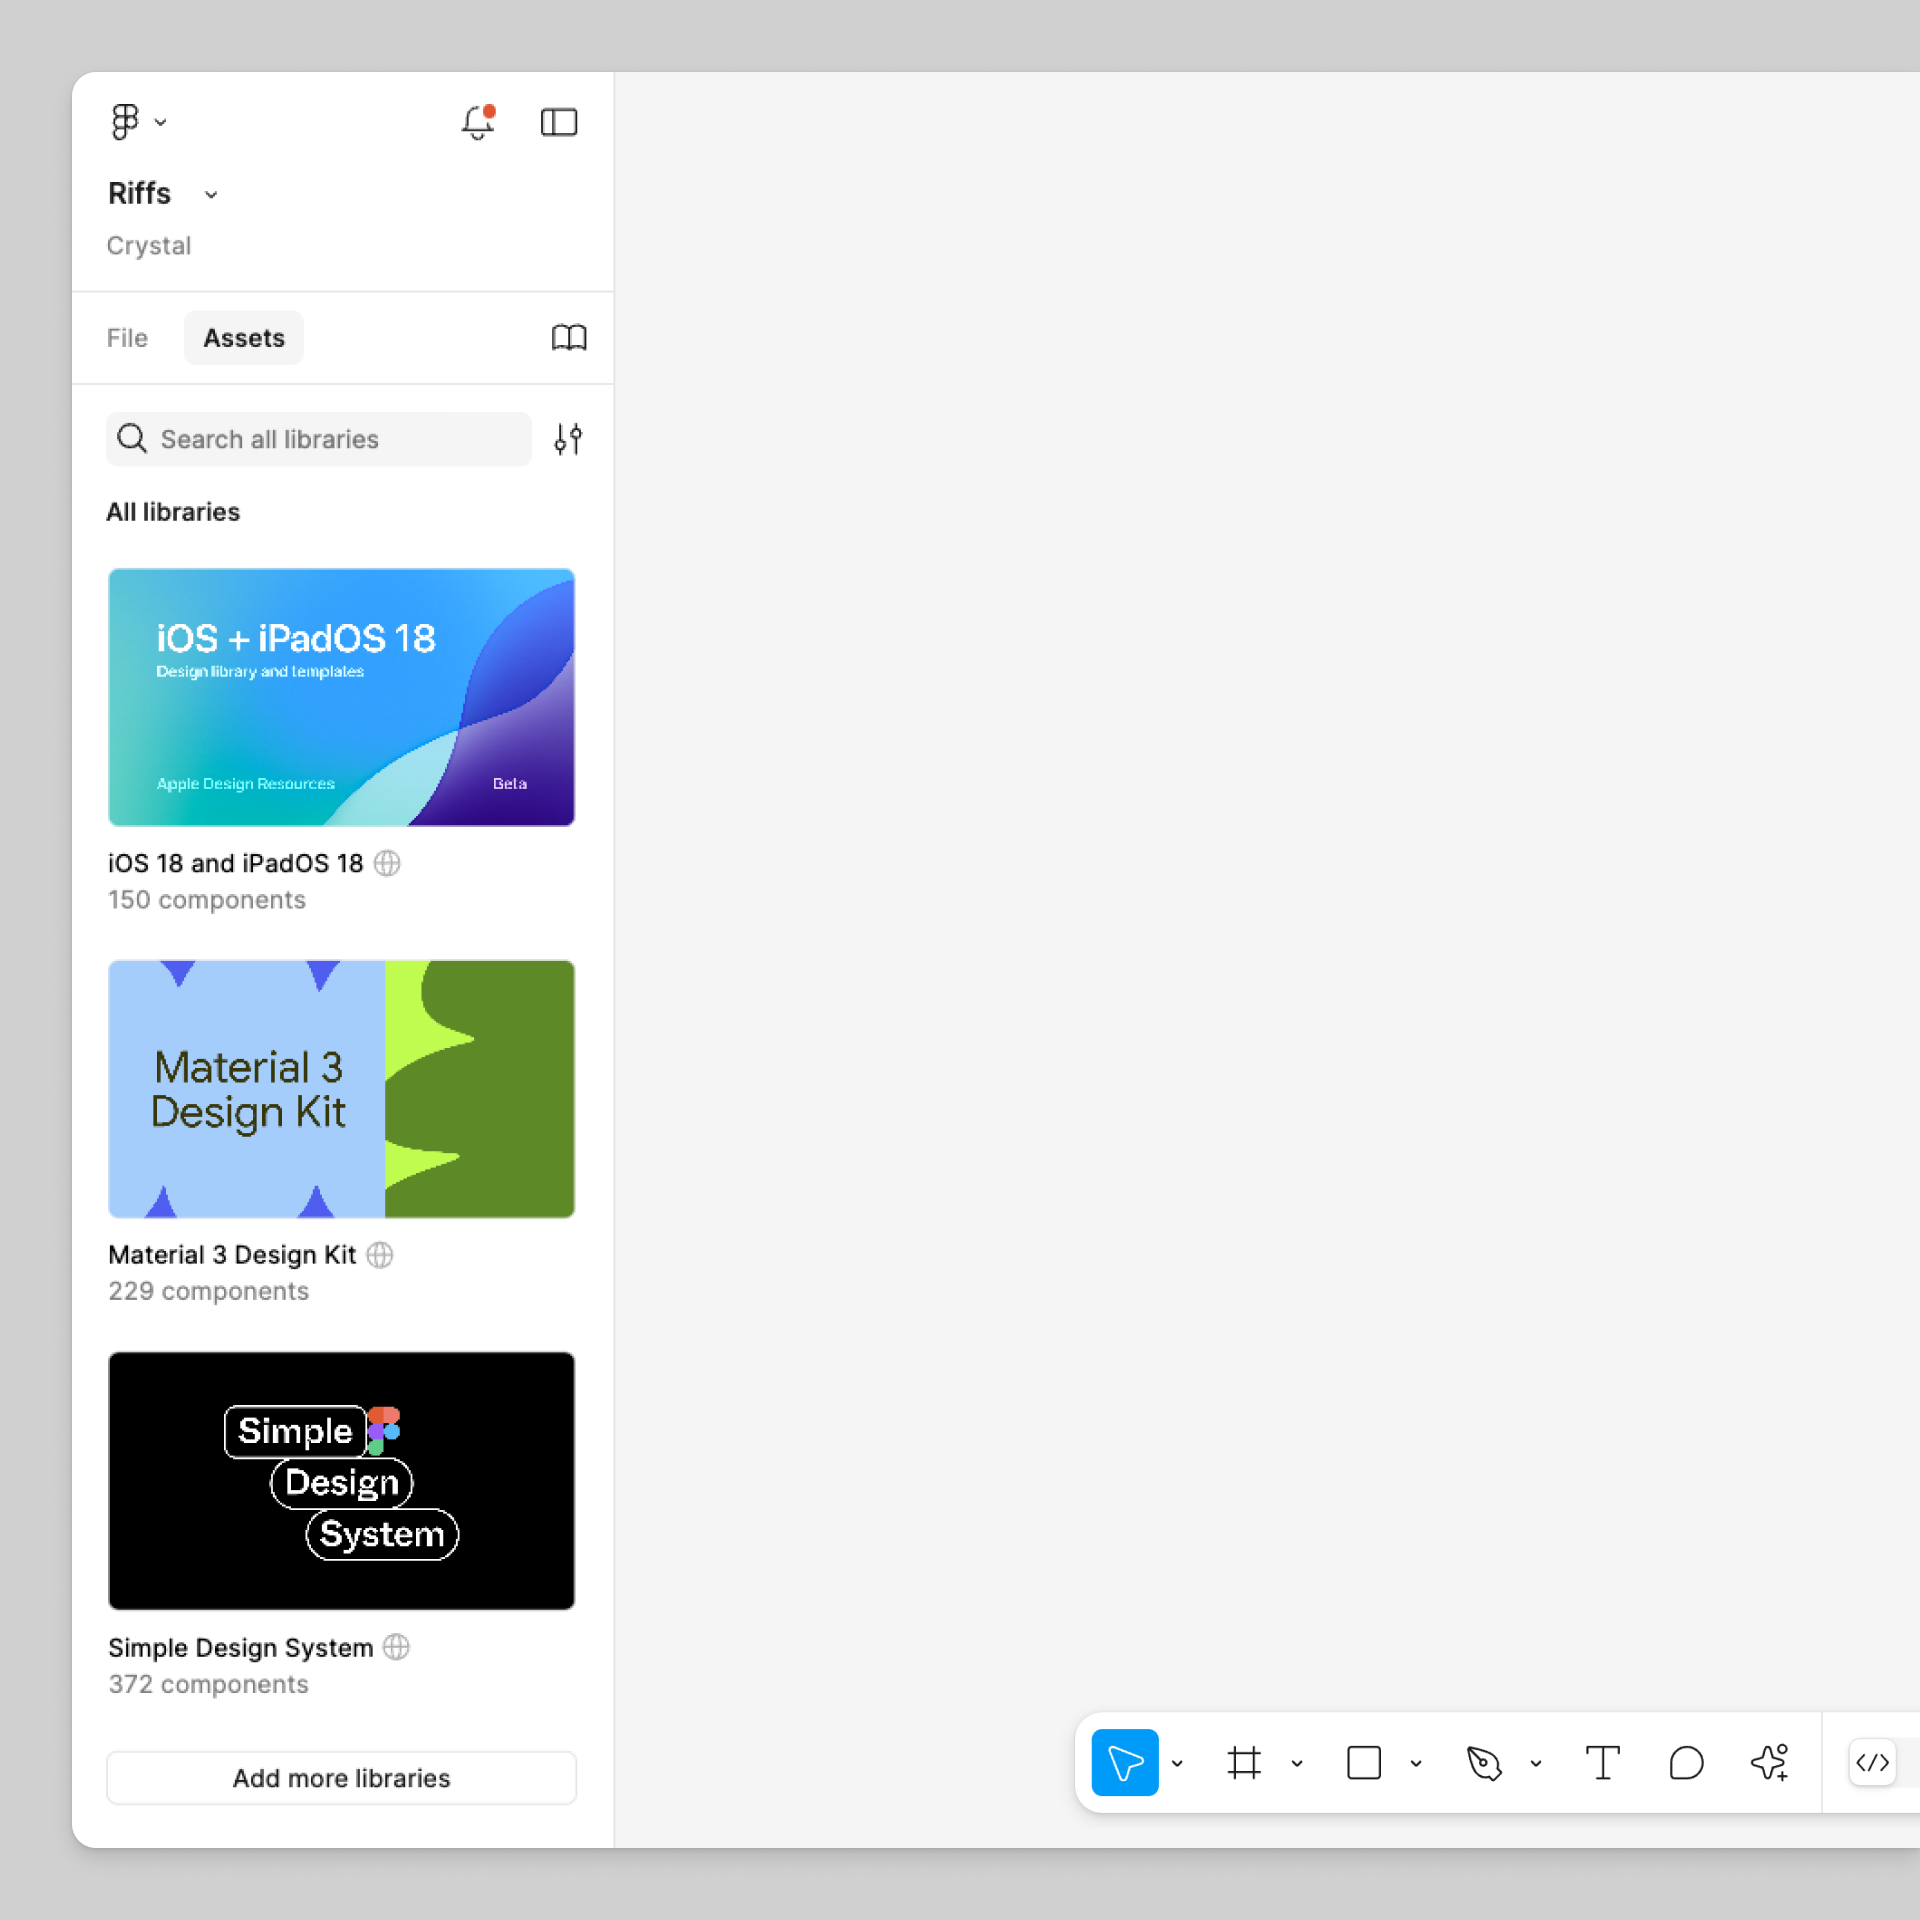Viewport: 1920px width, 1920px height.
Task: Select the Assets tab
Action: [244, 338]
